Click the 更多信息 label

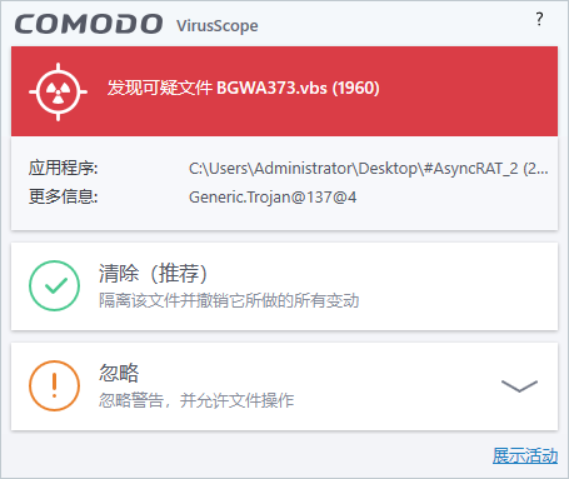pos(63,197)
